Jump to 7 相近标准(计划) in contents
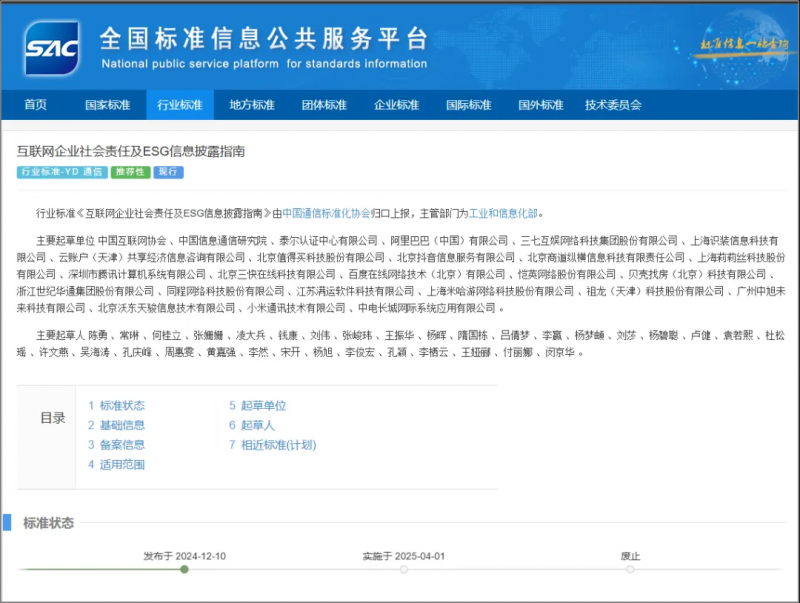The height and width of the screenshot is (603, 800). point(272,445)
